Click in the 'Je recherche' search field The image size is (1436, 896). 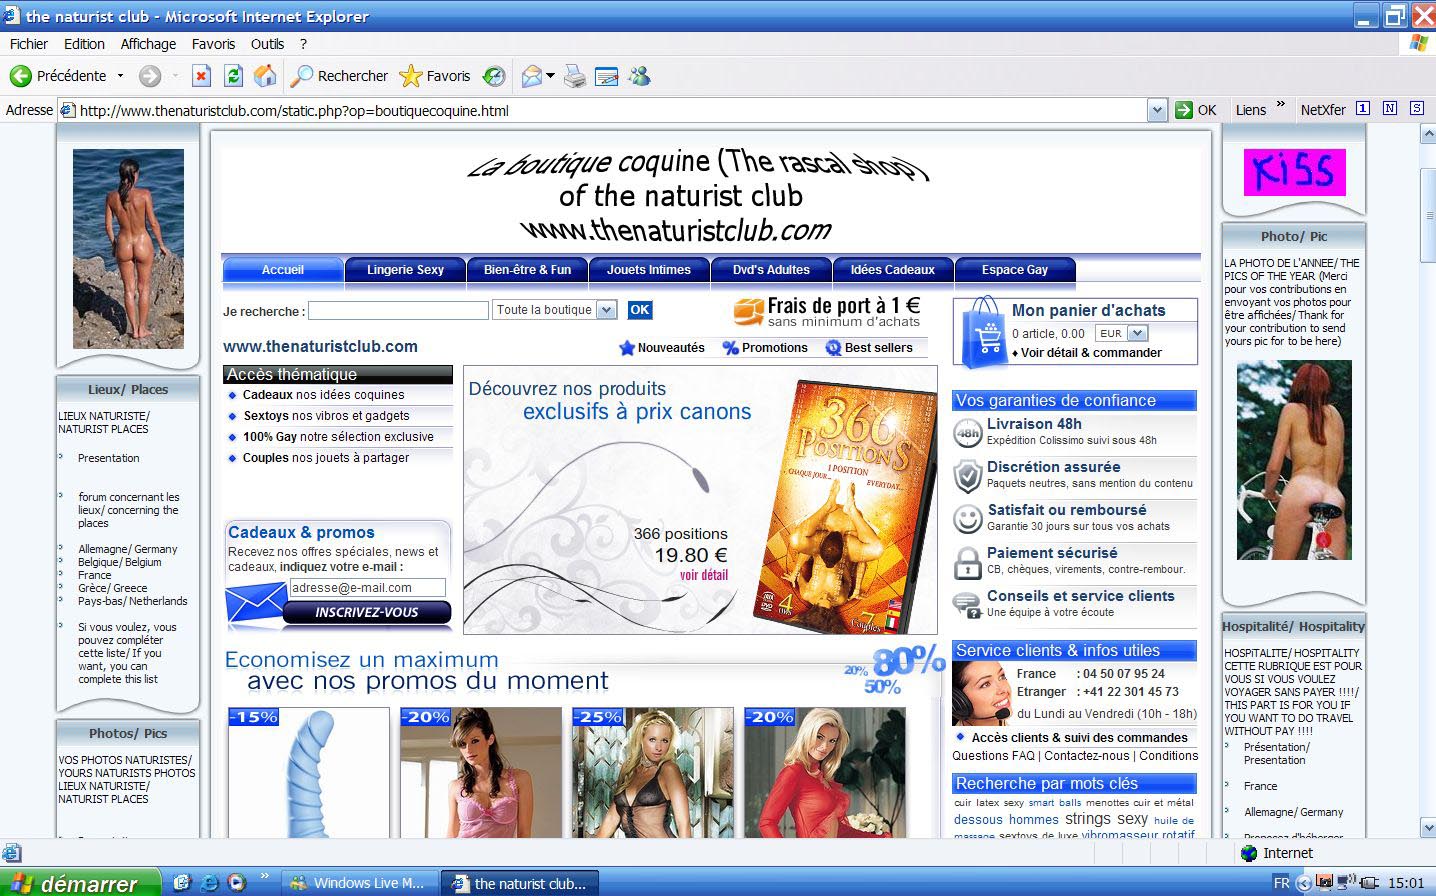(398, 311)
